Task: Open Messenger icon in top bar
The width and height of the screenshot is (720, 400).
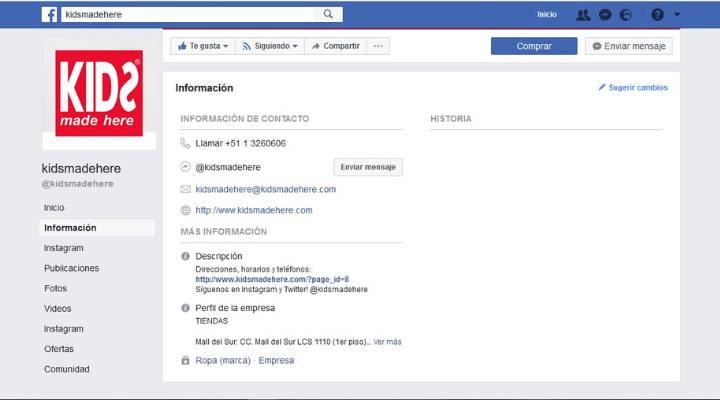Action: tap(605, 15)
